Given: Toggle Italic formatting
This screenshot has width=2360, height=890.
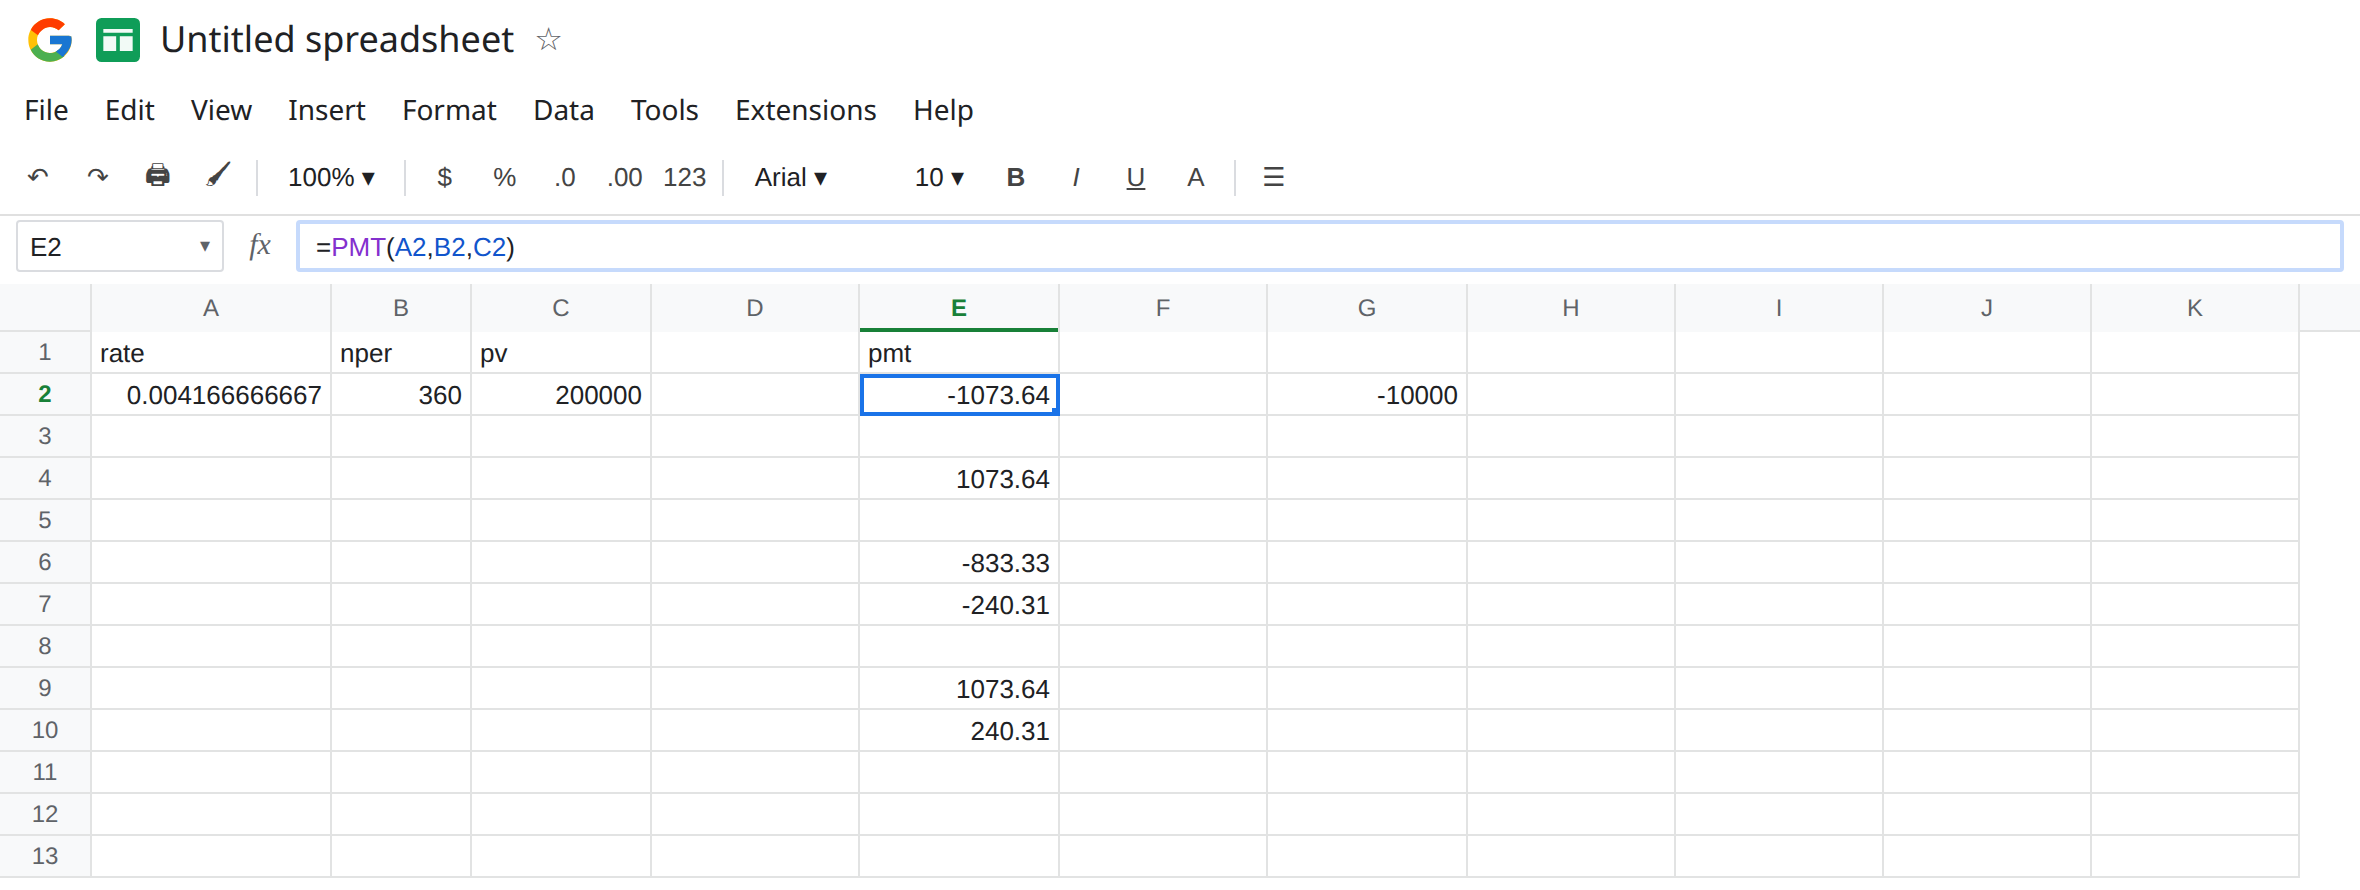Looking at the screenshot, I should 1075,177.
